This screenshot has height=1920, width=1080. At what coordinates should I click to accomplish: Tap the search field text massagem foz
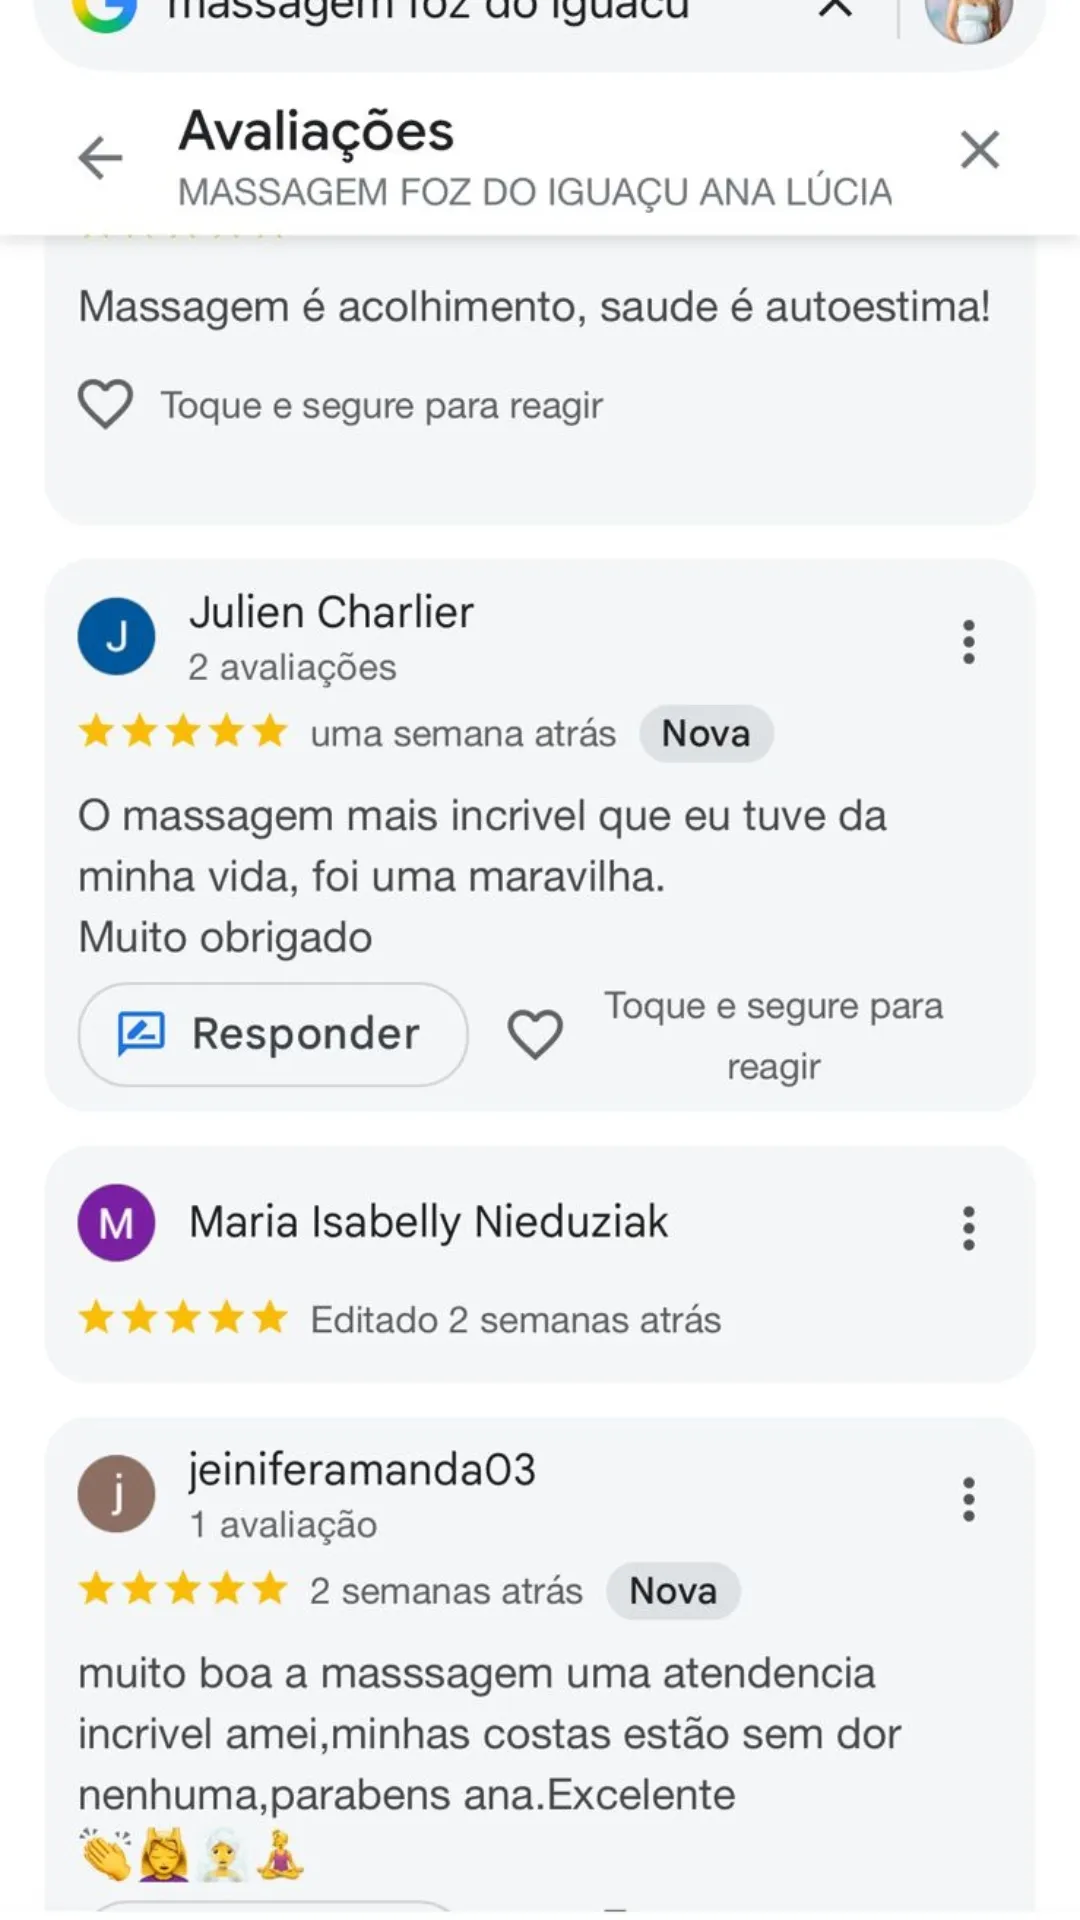click(430, 12)
